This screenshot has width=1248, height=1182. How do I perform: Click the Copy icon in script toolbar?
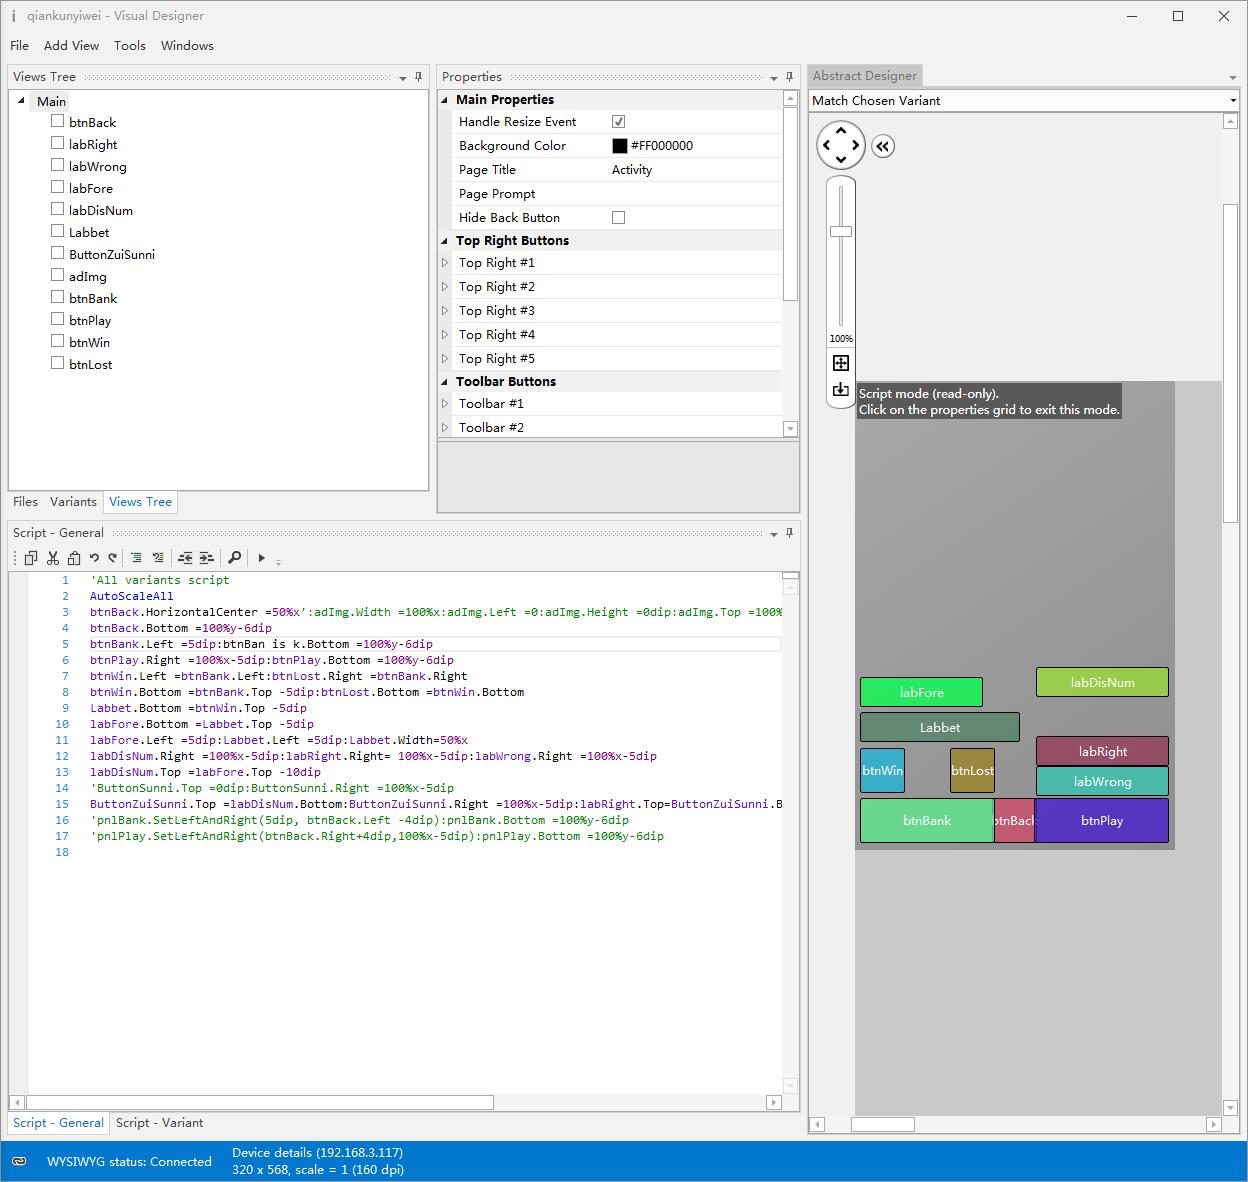point(31,558)
